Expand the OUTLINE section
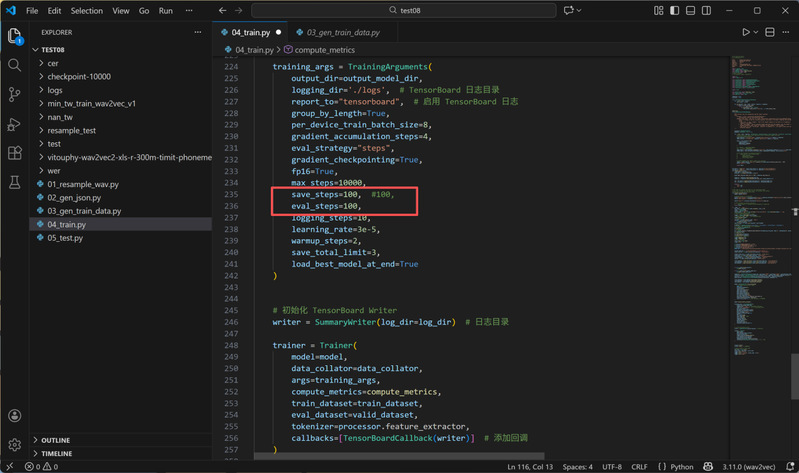Viewport: 799px width, 473px height. pos(56,440)
